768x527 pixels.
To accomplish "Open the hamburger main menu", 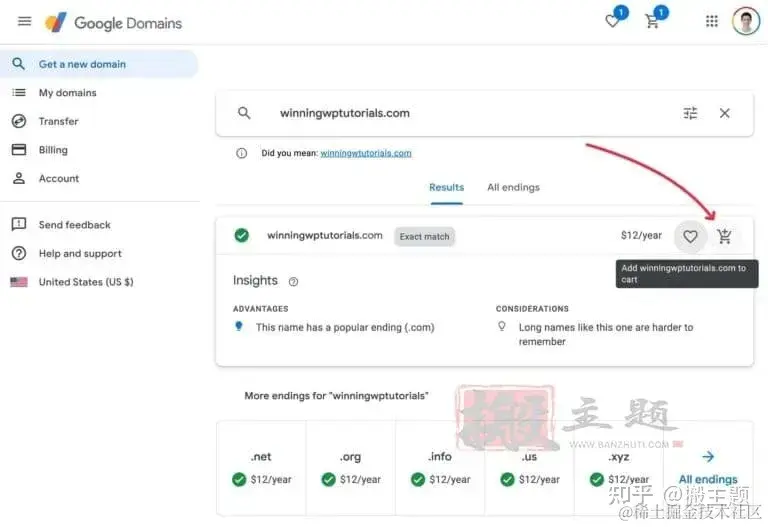I will (24, 22).
